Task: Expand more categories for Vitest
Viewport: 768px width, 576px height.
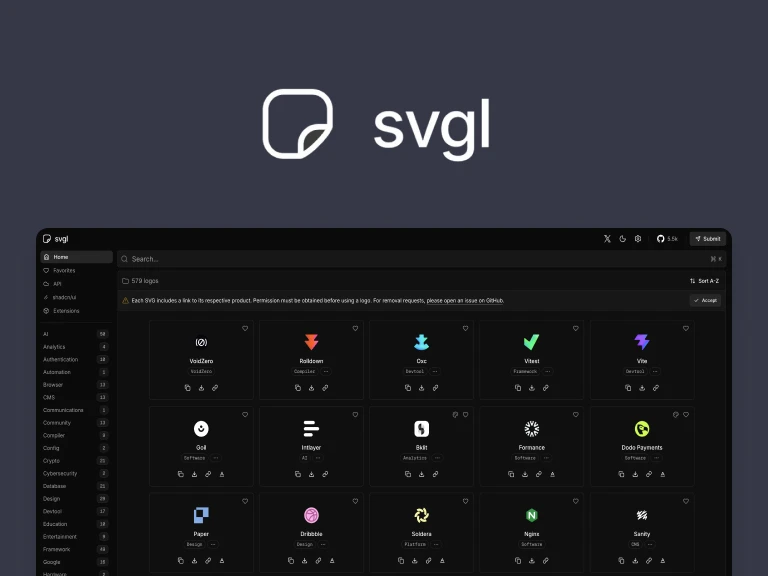Action: tap(548, 371)
